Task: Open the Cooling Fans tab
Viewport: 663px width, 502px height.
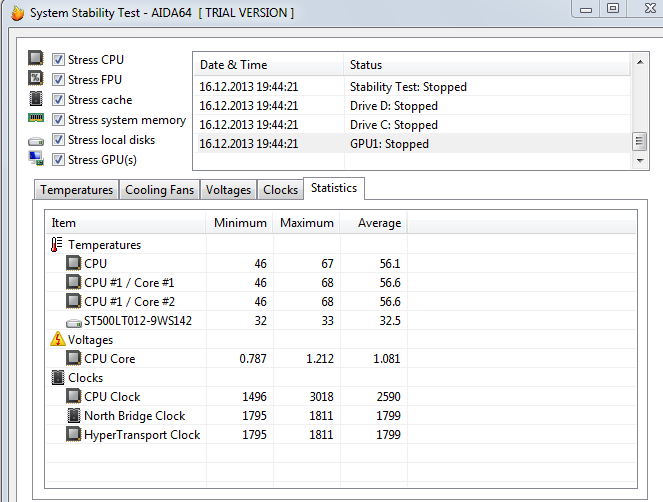Action: click(x=159, y=190)
